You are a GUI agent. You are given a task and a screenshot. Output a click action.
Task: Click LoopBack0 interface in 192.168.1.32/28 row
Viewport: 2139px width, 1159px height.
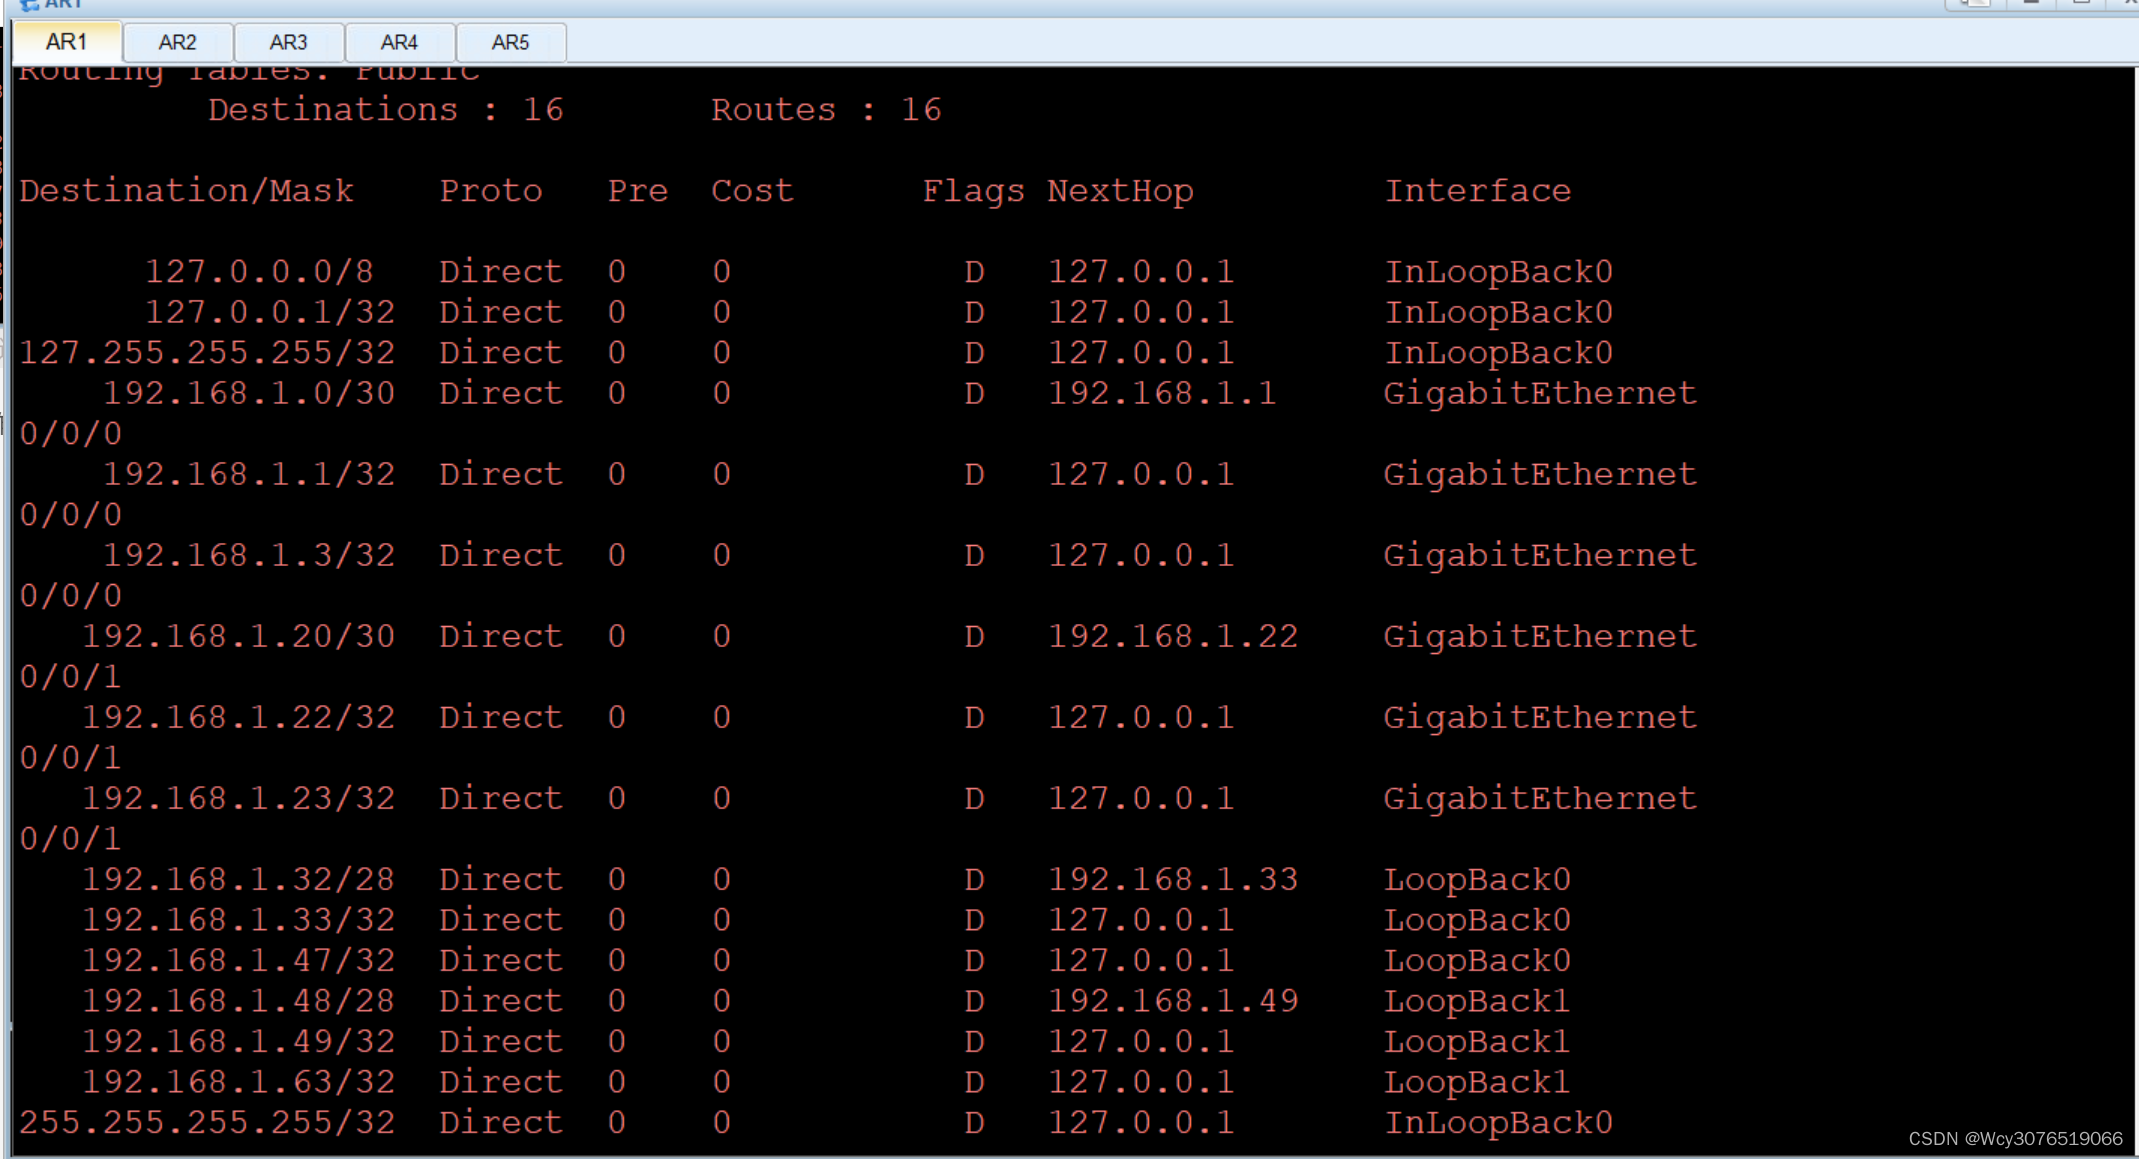[1477, 880]
